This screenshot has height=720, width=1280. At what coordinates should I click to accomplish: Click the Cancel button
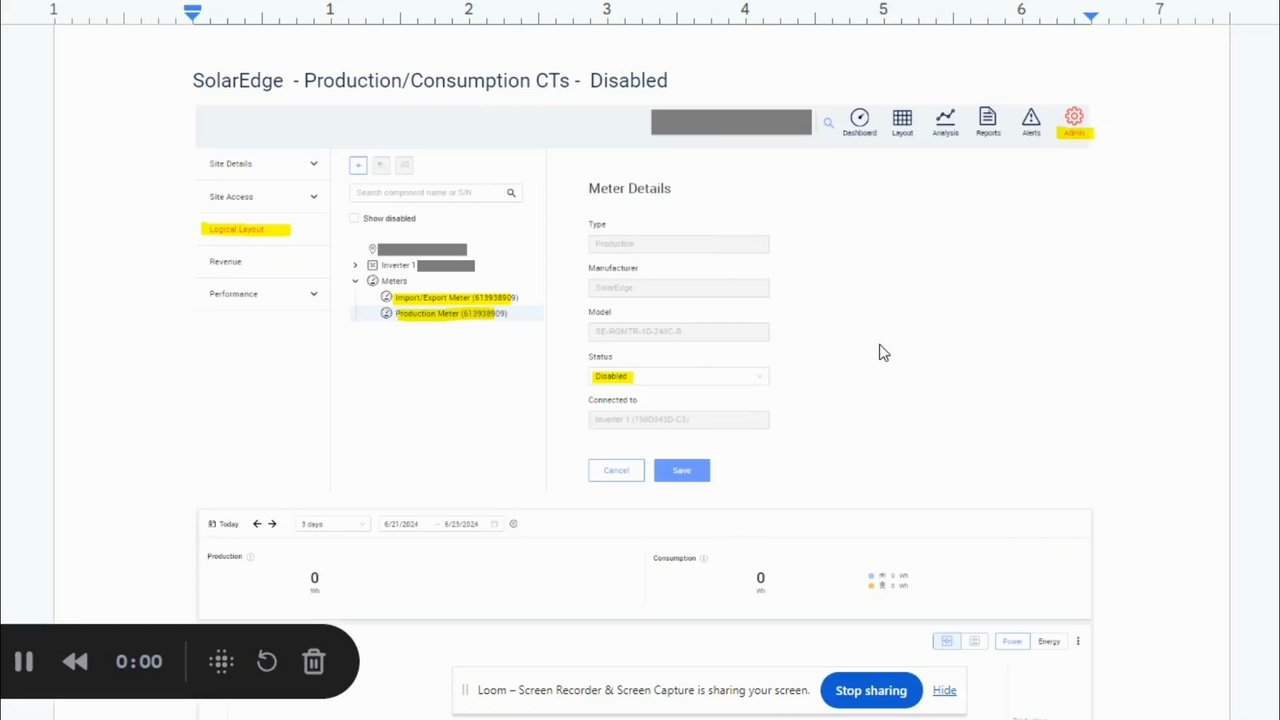point(616,470)
